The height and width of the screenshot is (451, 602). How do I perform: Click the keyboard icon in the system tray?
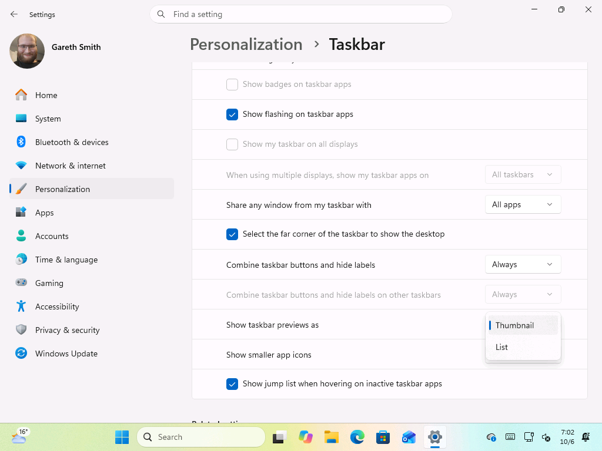[510, 437]
